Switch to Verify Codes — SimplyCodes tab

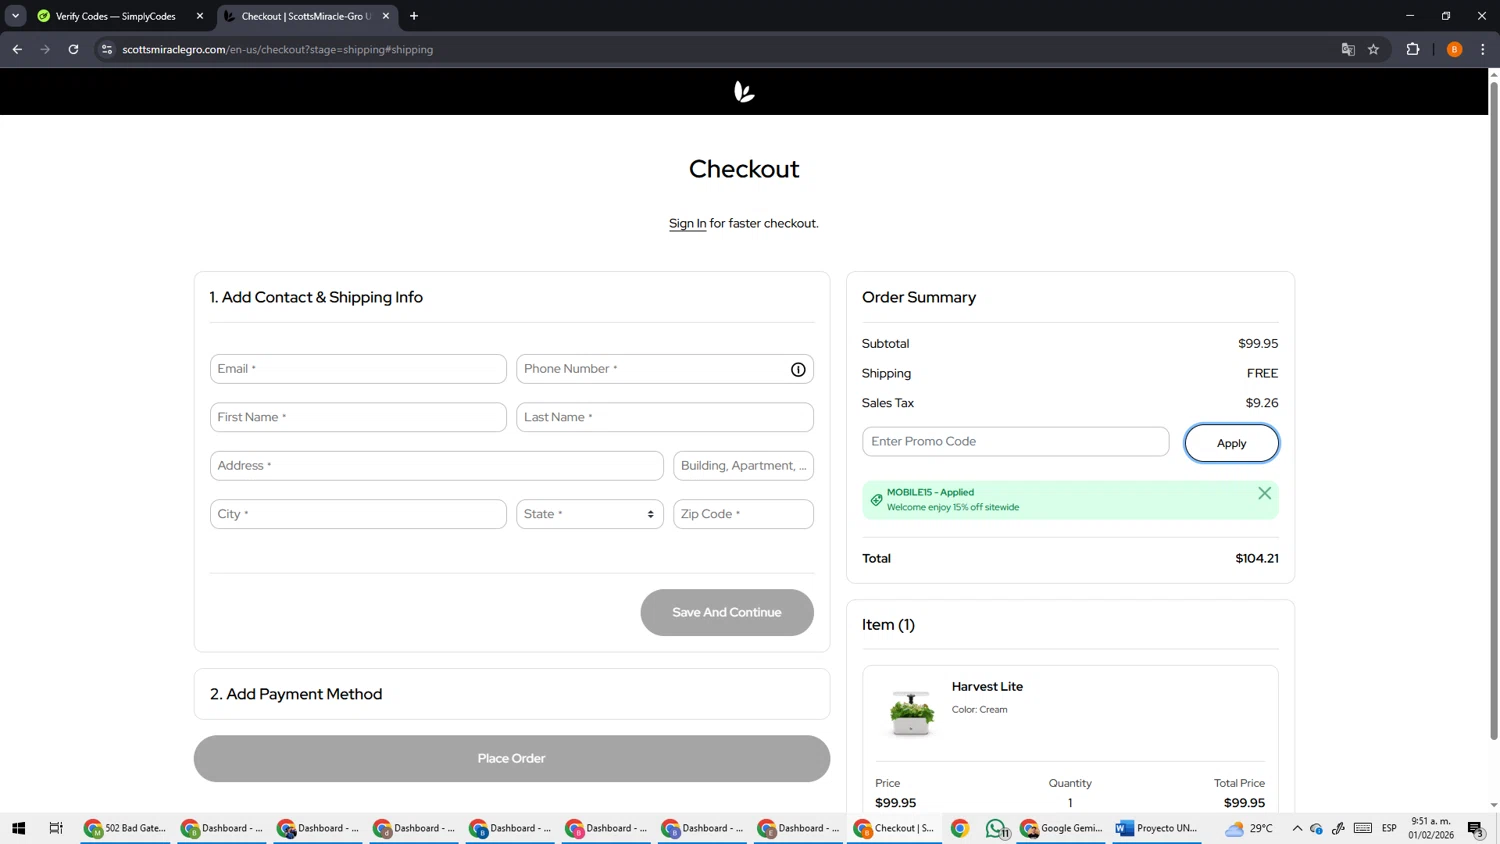coord(115,16)
